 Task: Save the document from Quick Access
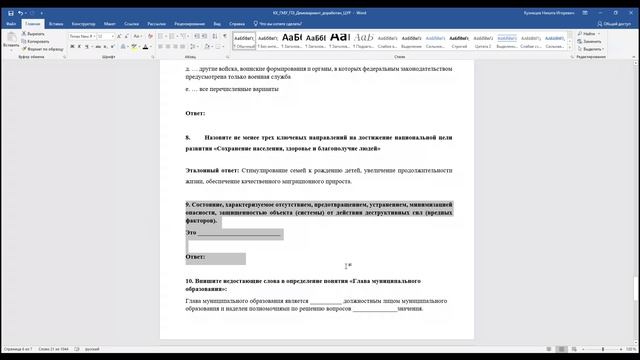click(11, 13)
